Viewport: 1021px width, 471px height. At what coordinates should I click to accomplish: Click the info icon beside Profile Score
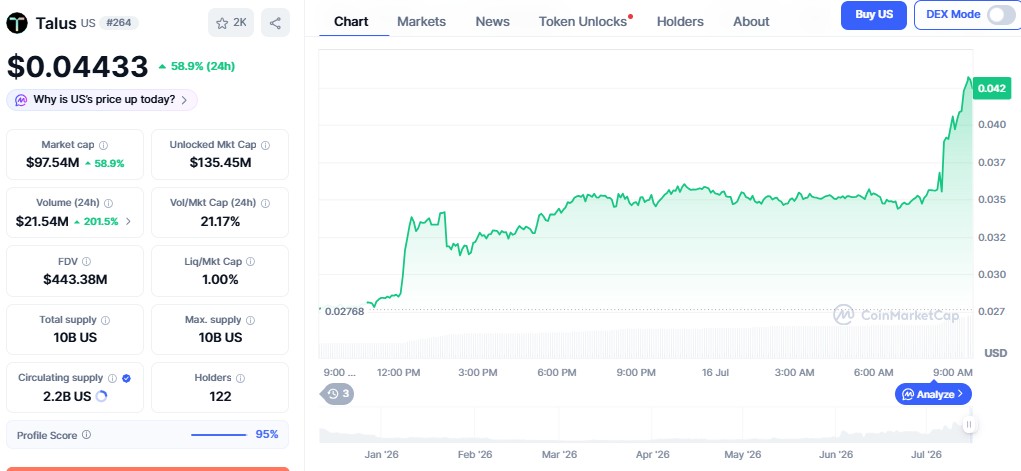pos(86,435)
